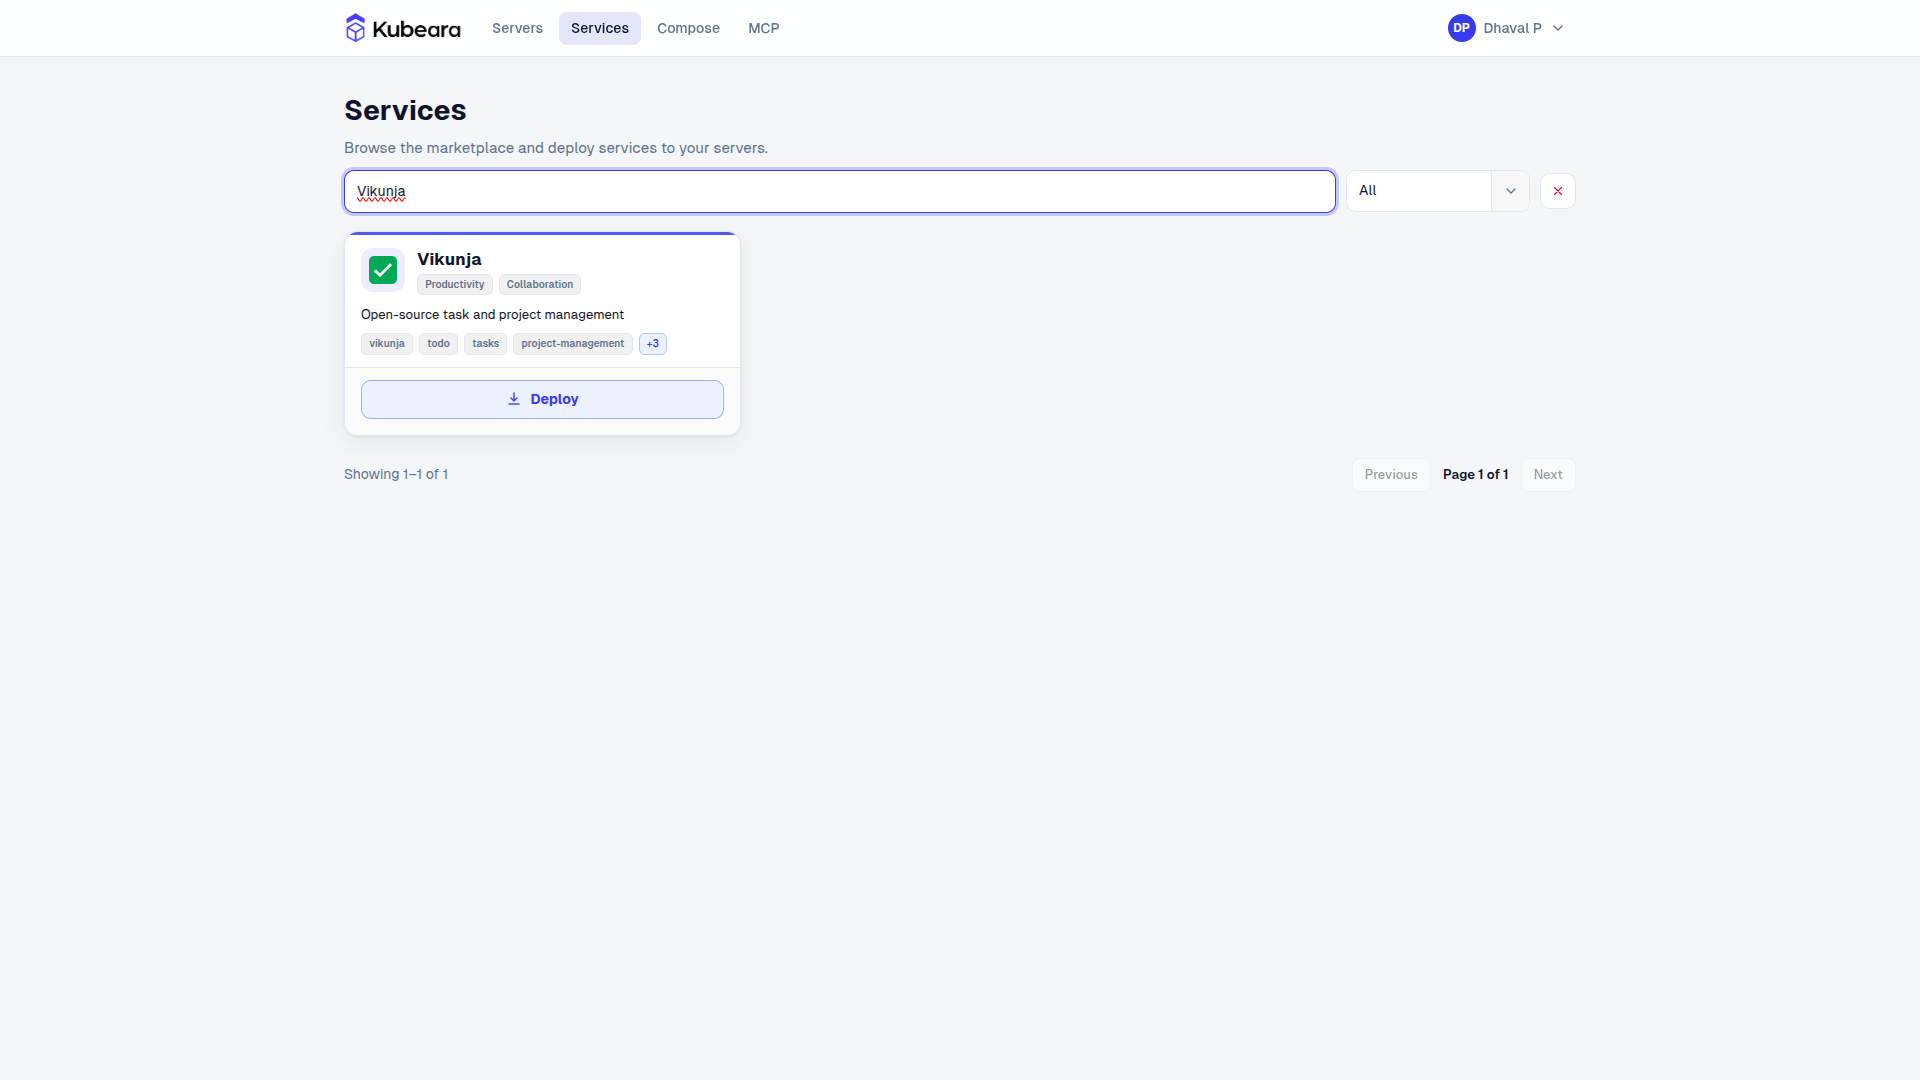This screenshot has width=1920, height=1080.
Task: Click the Vikunja green checkmark app icon
Action: tap(383, 270)
